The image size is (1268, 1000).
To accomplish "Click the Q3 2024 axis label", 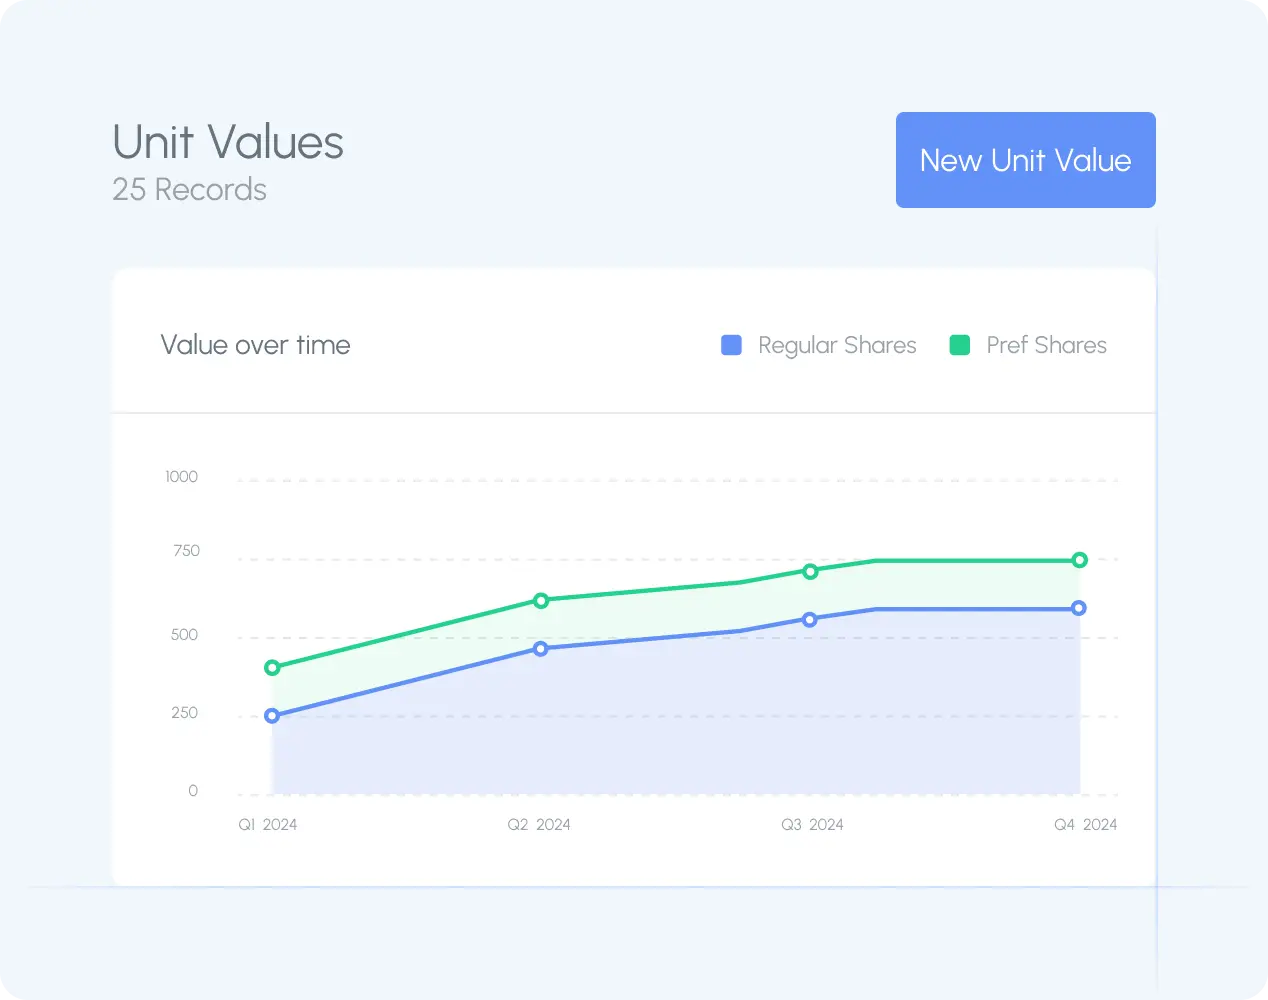I will pyautogui.click(x=812, y=824).
